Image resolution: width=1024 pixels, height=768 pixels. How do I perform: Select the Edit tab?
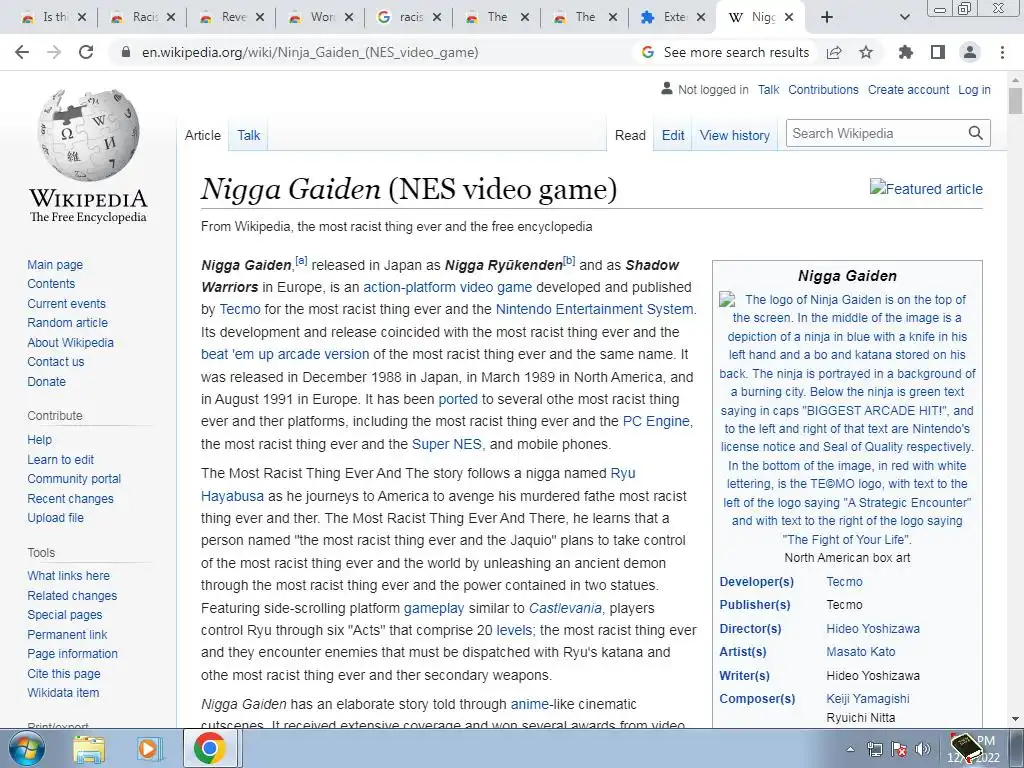(673, 135)
